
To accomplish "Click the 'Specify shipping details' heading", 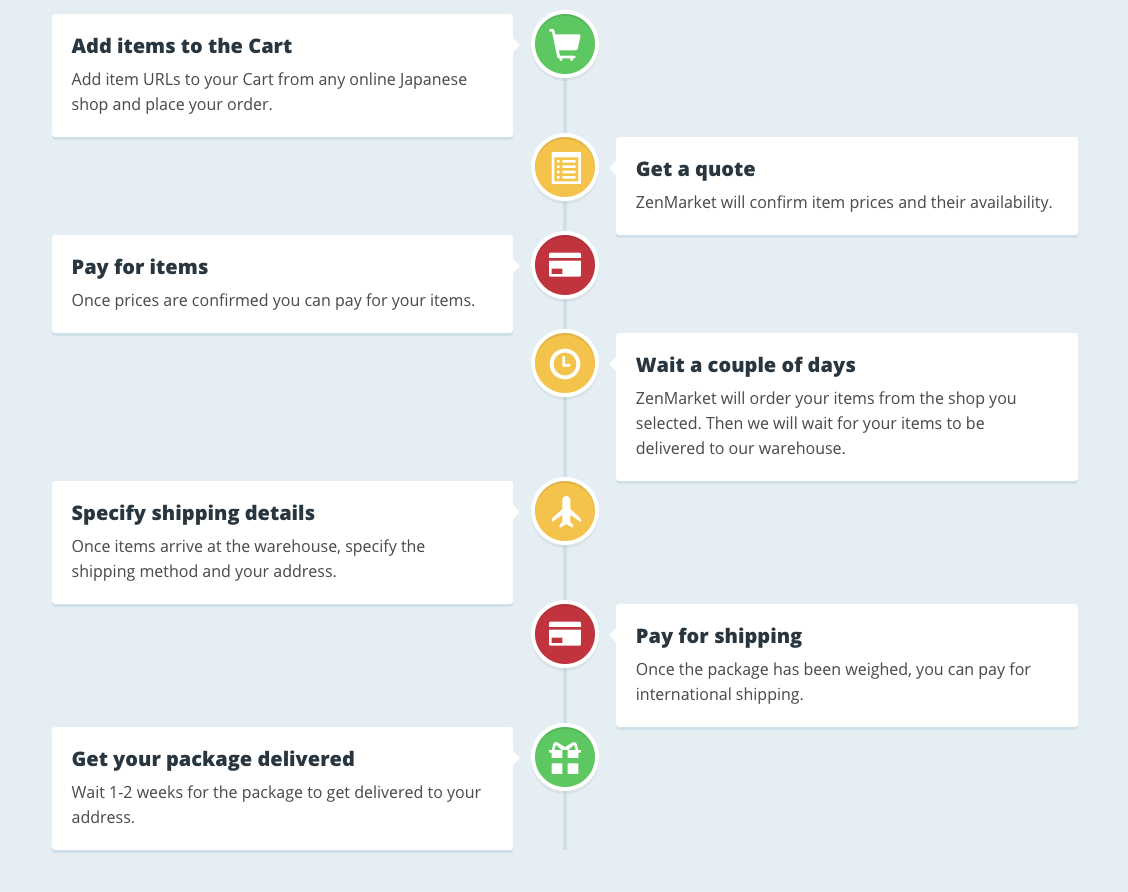I will [x=193, y=514].
